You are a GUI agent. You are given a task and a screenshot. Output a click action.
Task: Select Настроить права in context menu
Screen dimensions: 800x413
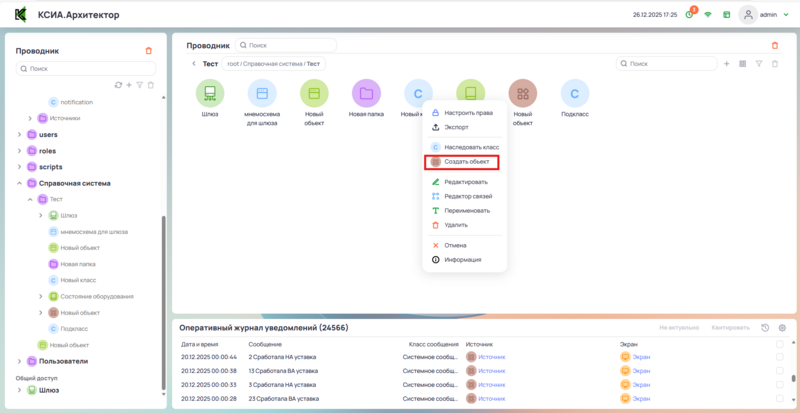pos(468,113)
